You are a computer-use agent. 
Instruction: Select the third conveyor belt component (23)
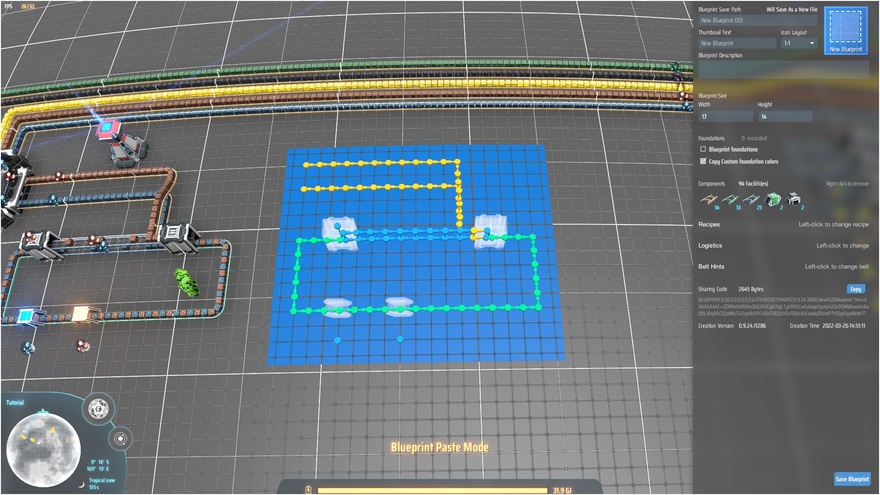coord(751,199)
